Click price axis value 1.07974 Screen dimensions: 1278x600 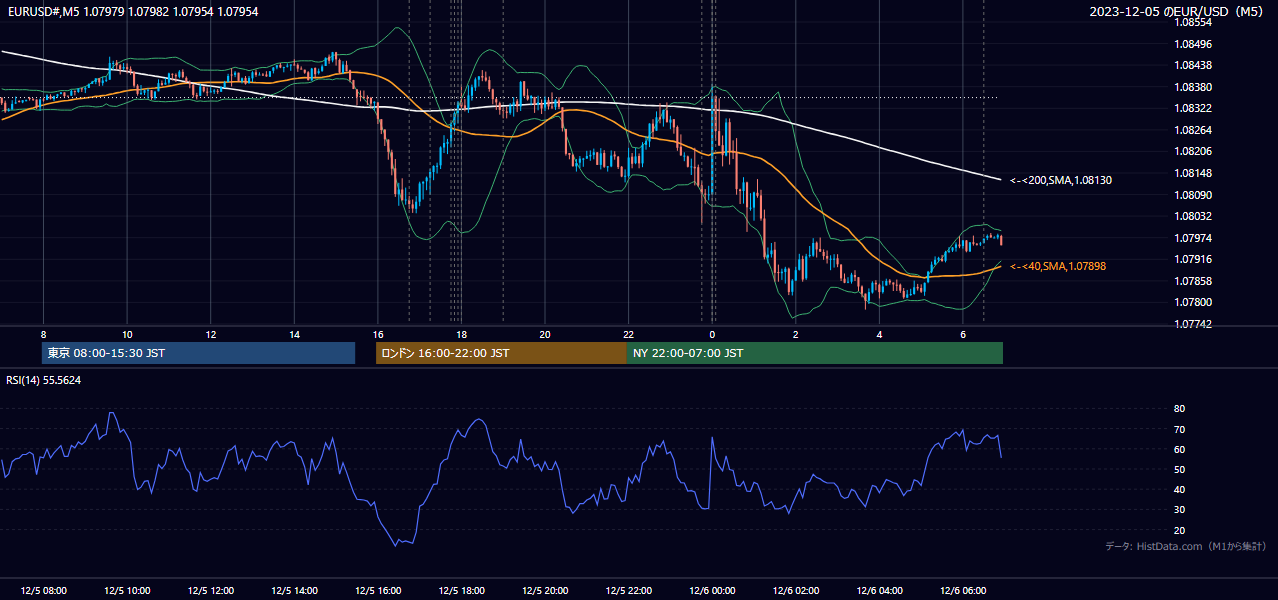click(x=1193, y=238)
